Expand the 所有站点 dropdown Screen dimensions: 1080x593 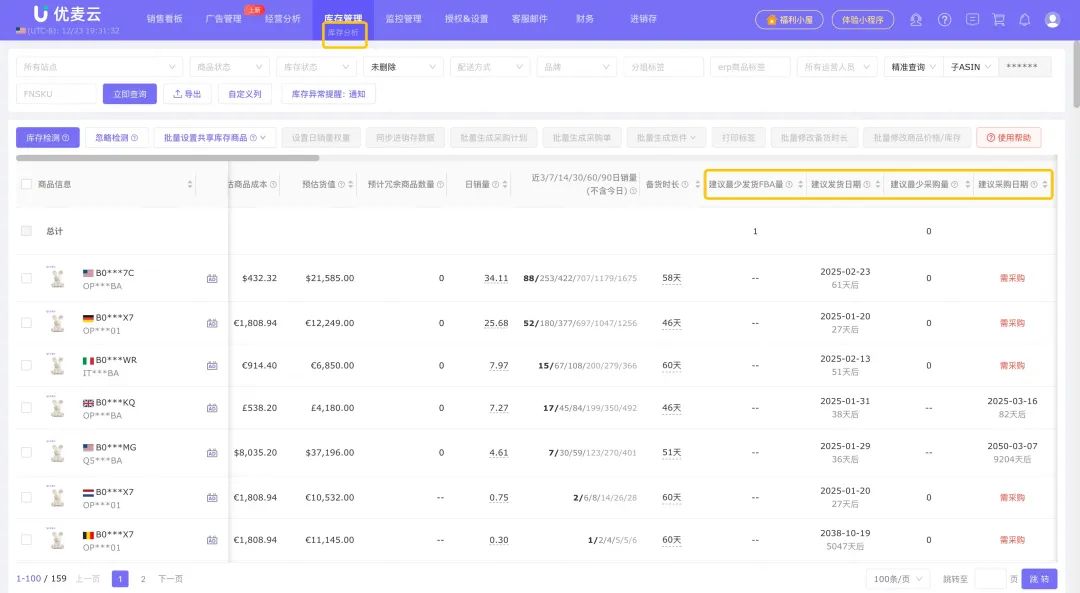pyautogui.click(x=99, y=67)
